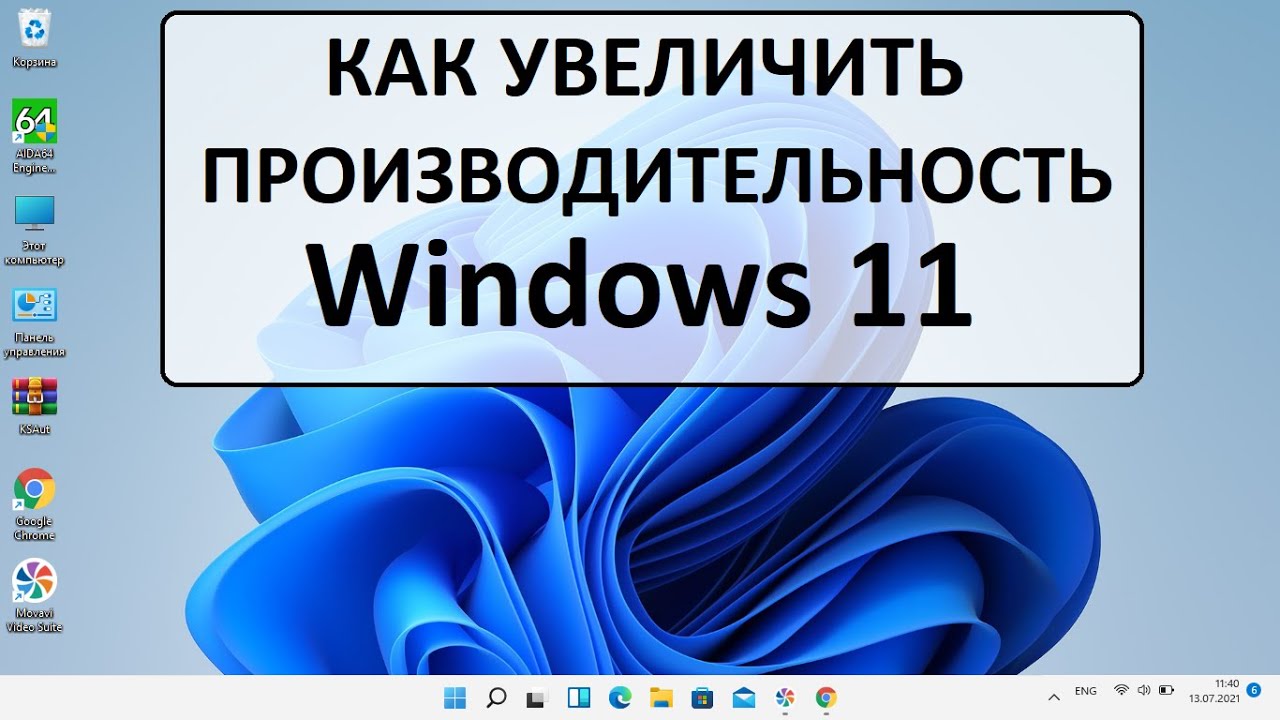Select the Google Chrome desktop shortcut
The image size is (1280, 720).
(x=34, y=504)
